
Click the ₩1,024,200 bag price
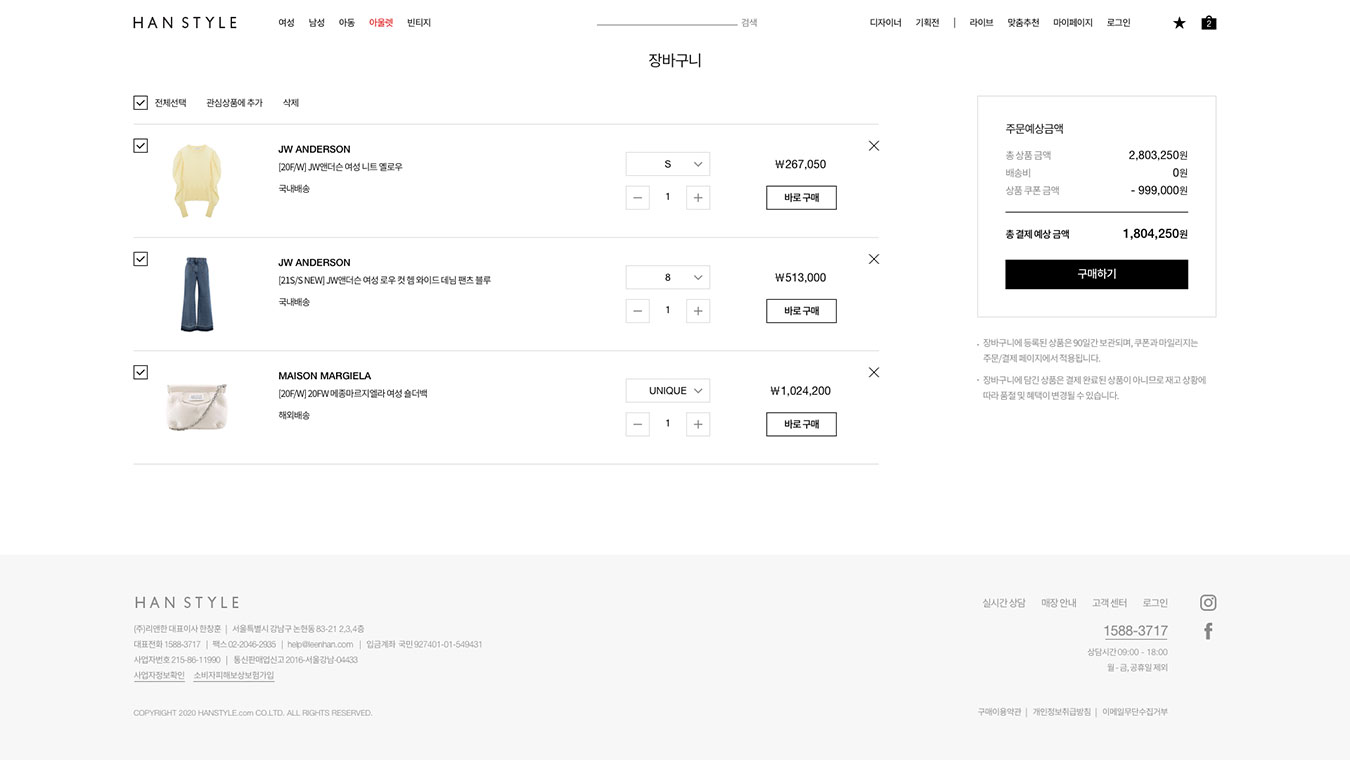coord(800,391)
